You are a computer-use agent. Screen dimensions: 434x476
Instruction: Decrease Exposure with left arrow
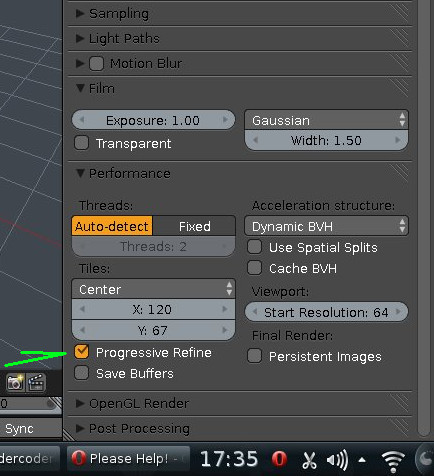pyautogui.click(x=82, y=120)
